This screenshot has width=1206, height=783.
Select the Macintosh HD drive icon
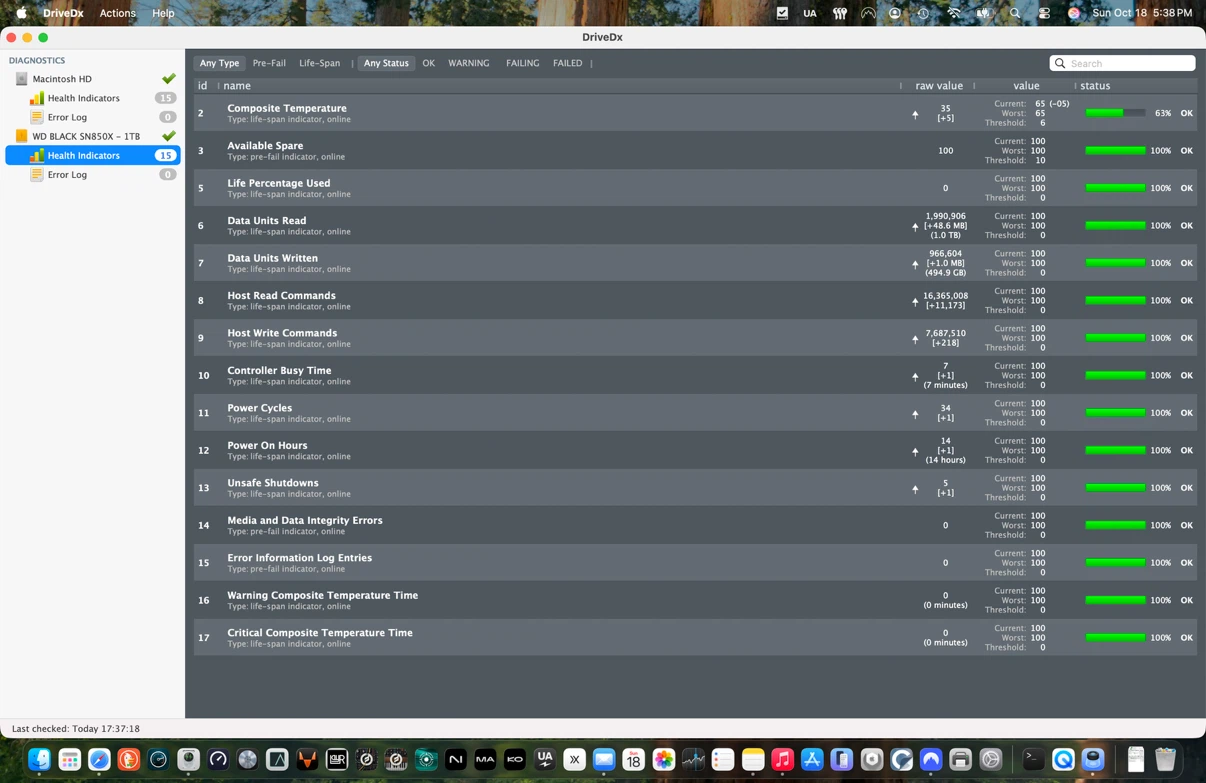(22, 79)
